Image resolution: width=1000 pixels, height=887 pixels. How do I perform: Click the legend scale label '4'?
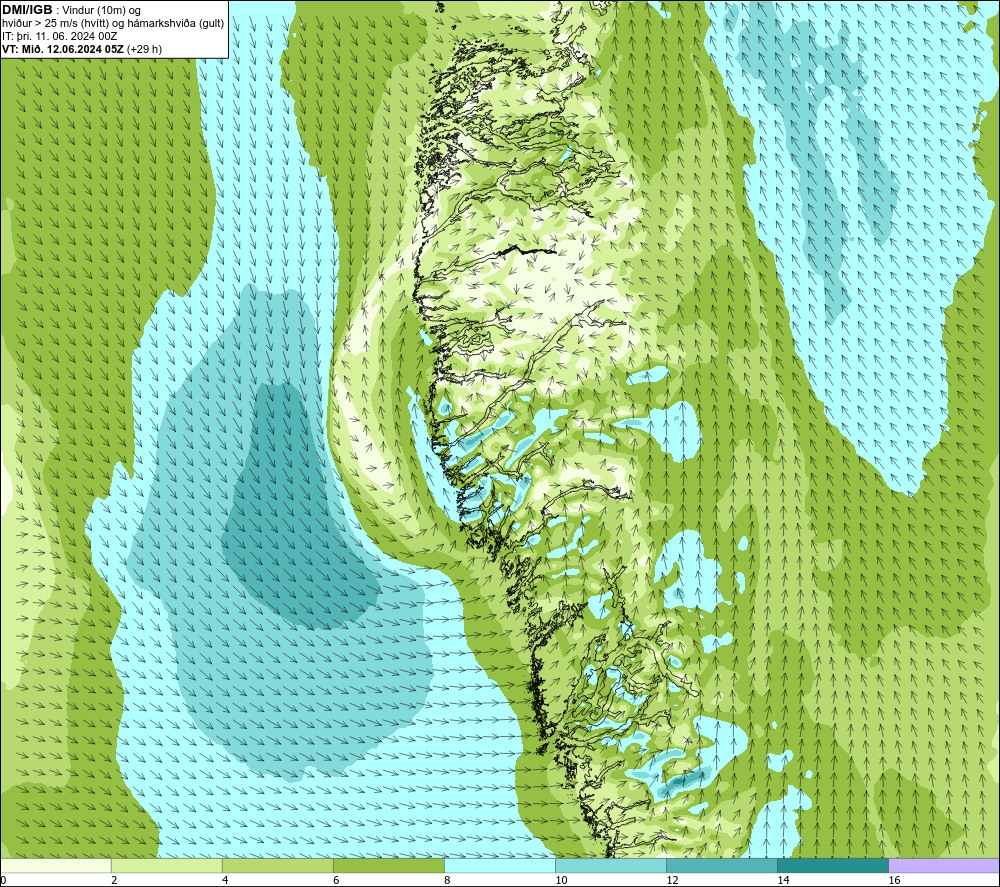click(225, 881)
